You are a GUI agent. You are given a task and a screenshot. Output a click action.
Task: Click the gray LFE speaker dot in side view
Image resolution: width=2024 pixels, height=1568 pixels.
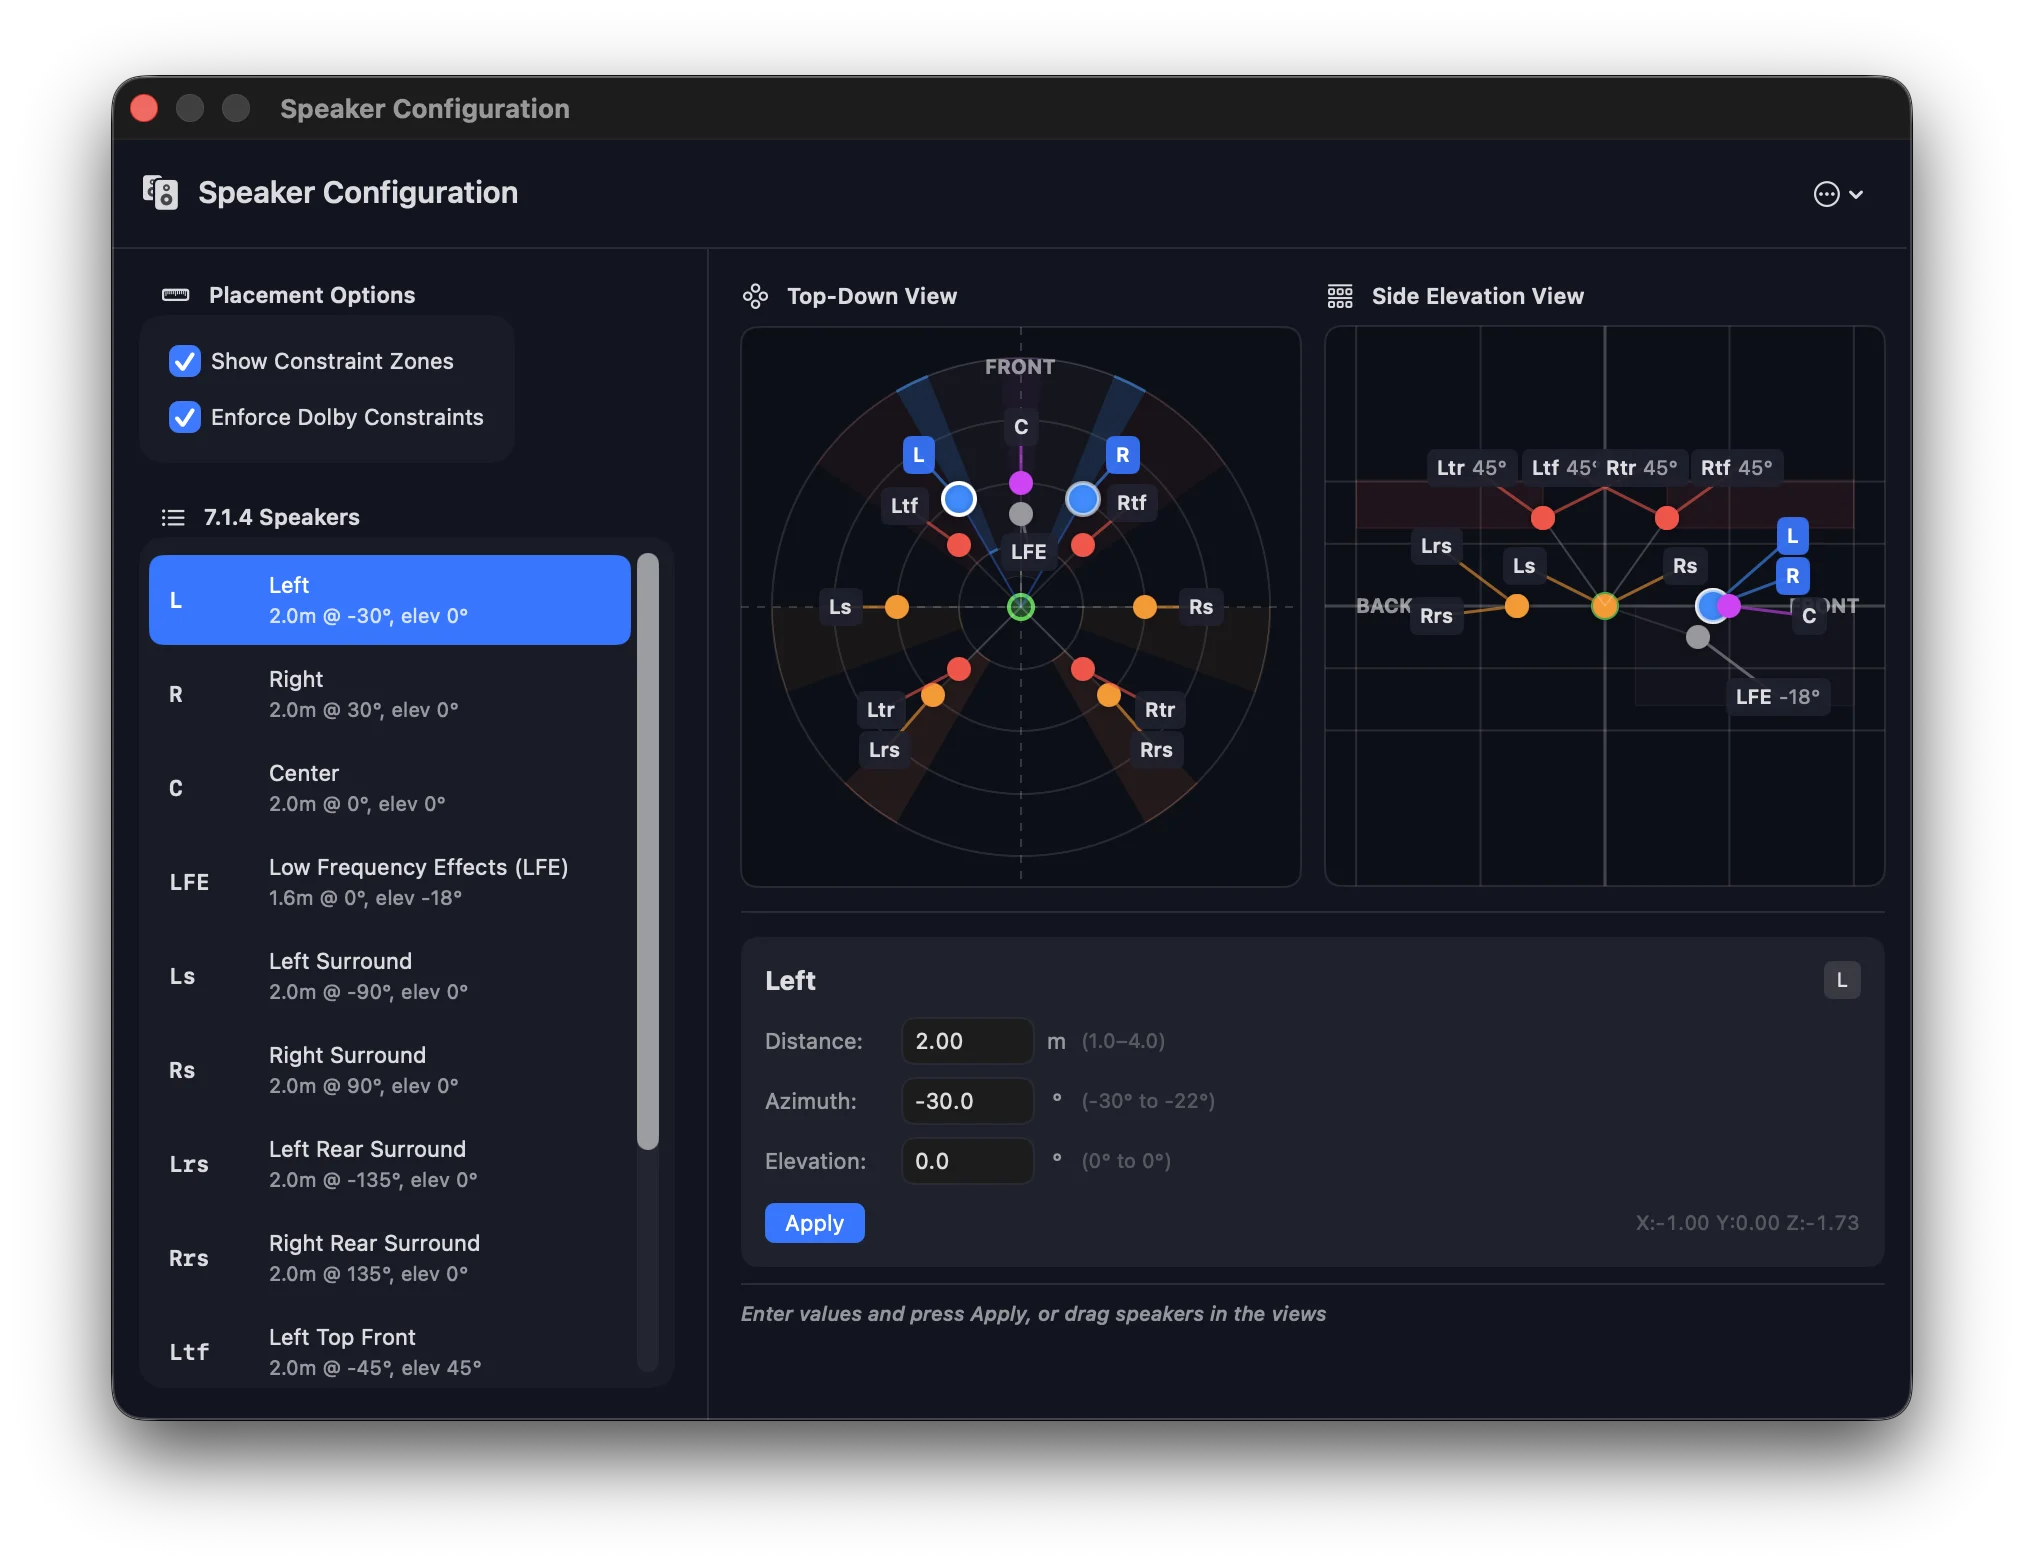pyautogui.click(x=1697, y=637)
